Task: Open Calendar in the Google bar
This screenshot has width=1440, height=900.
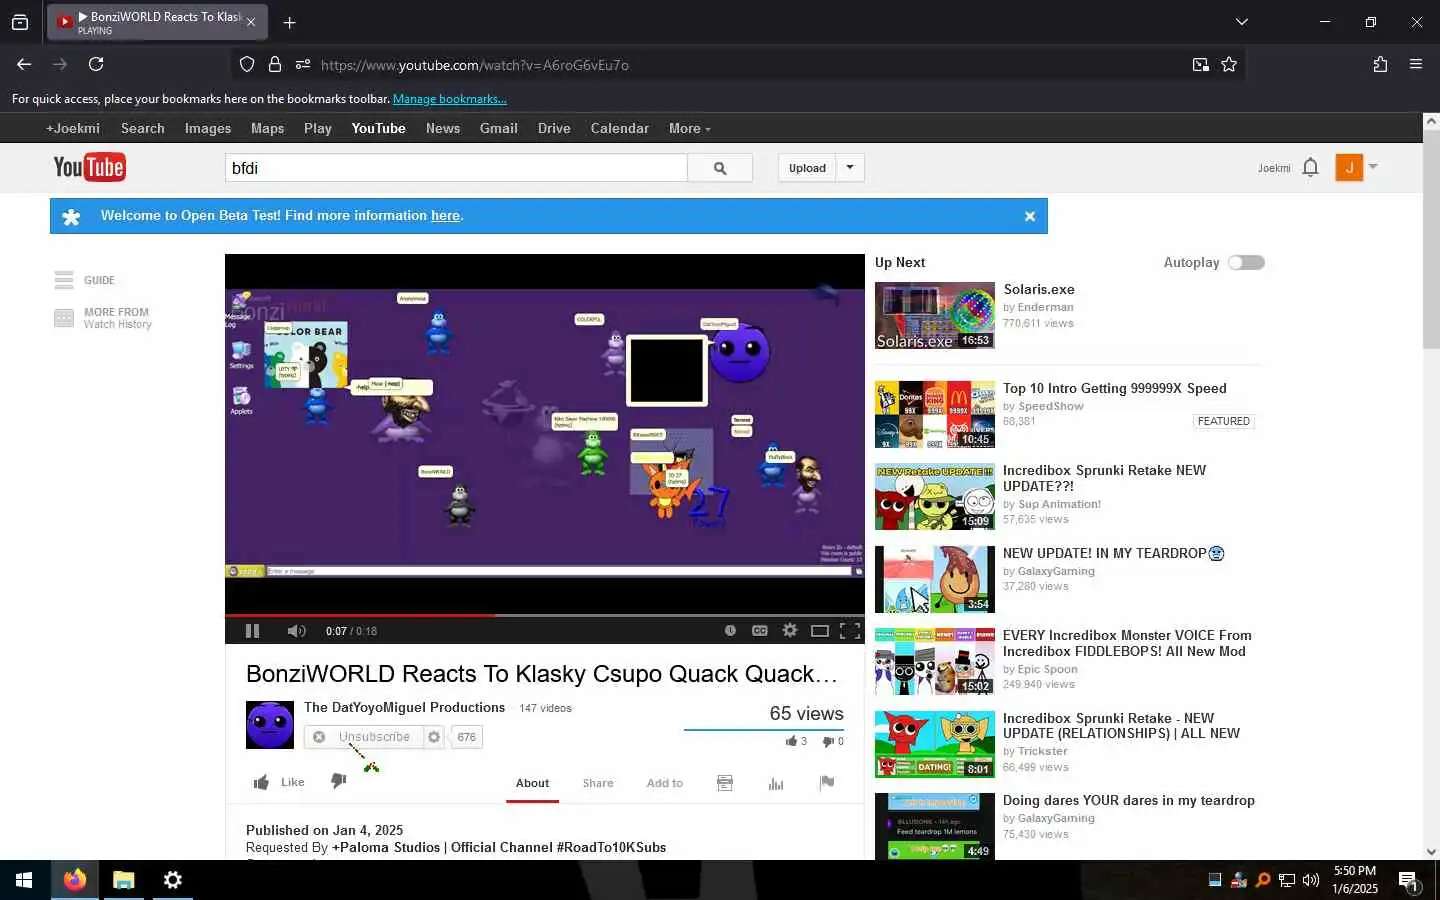Action: click(619, 128)
